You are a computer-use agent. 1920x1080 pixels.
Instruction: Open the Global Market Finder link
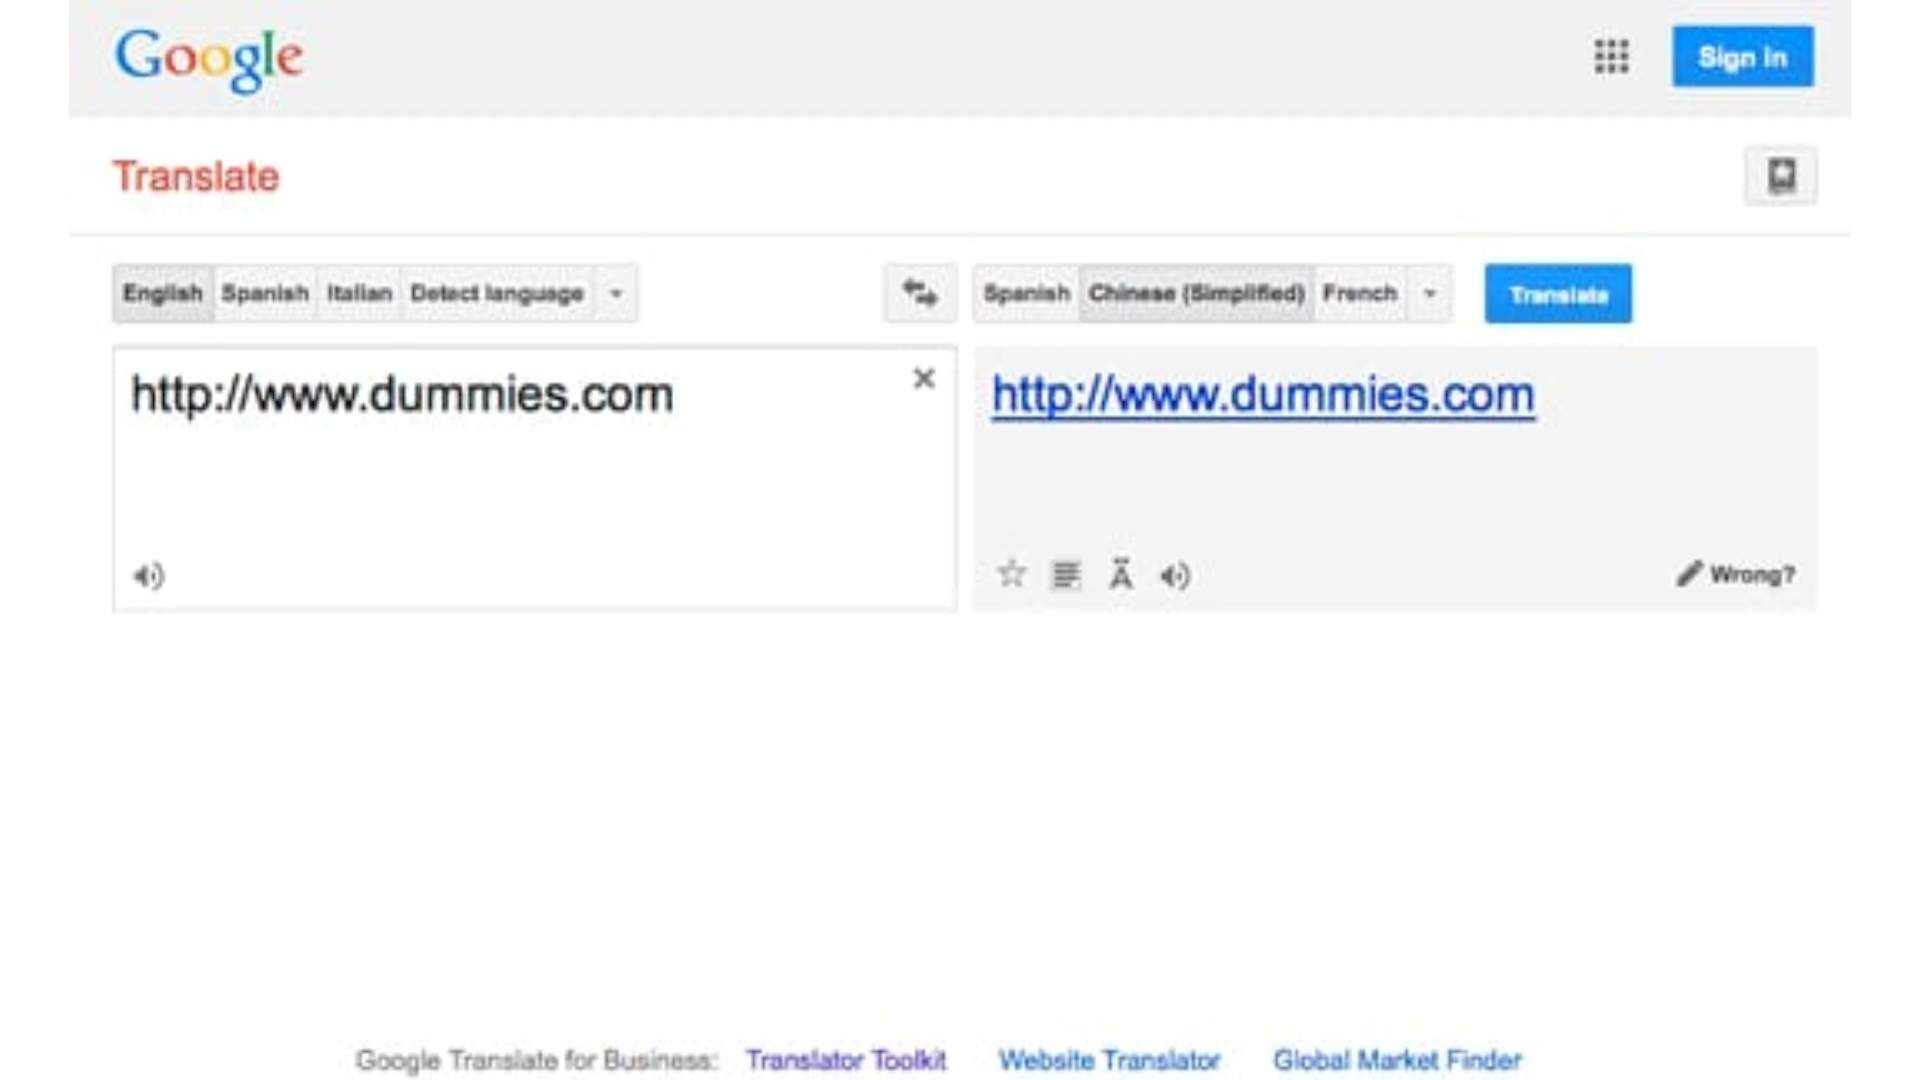(1397, 1059)
